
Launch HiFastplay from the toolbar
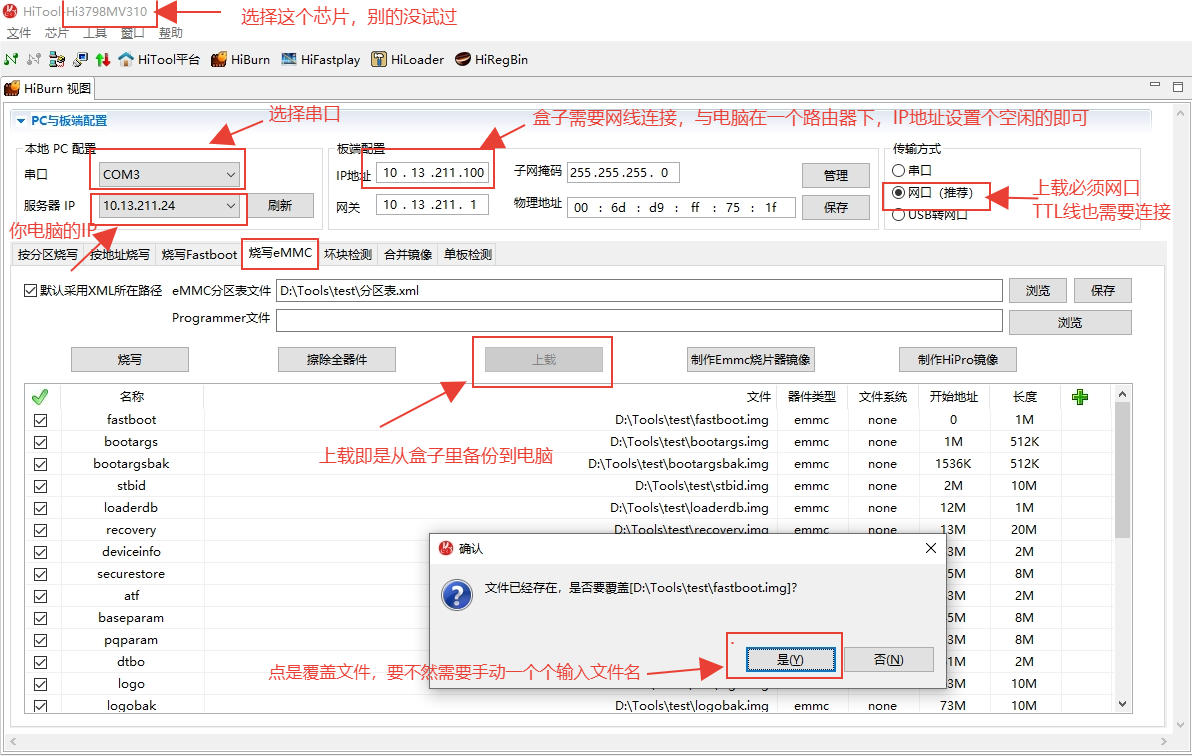[x=320, y=59]
